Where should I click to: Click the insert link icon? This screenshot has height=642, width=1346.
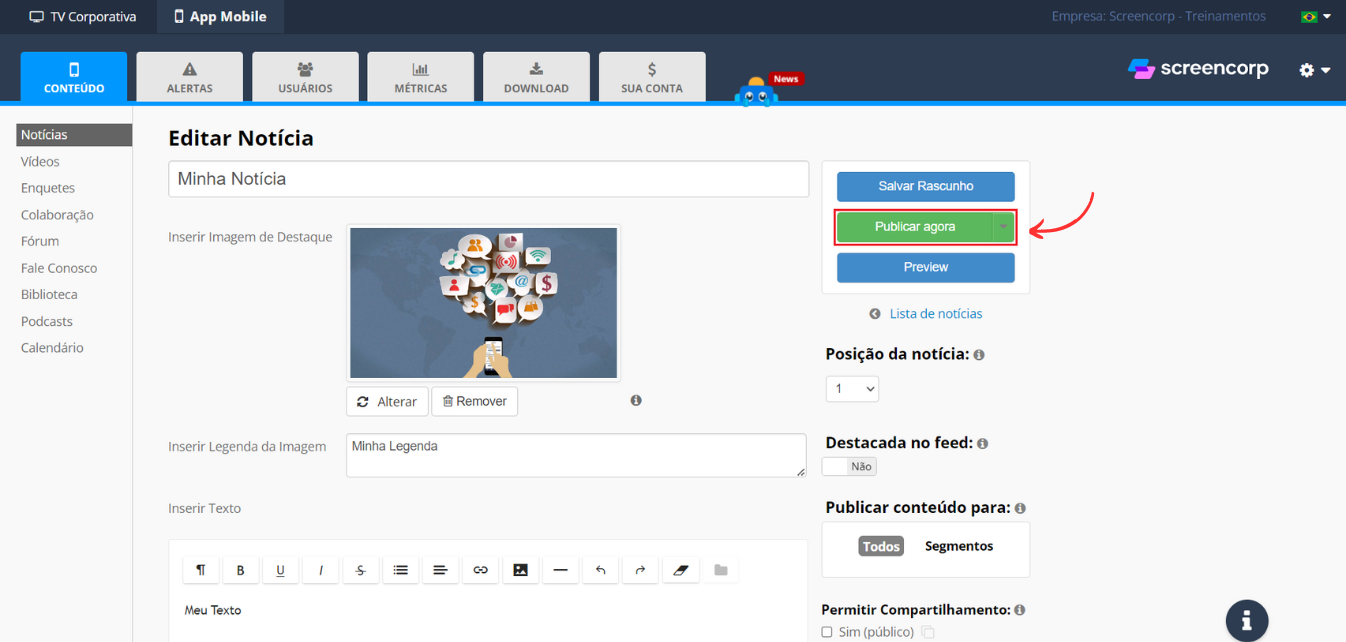[x=480, y=570]
